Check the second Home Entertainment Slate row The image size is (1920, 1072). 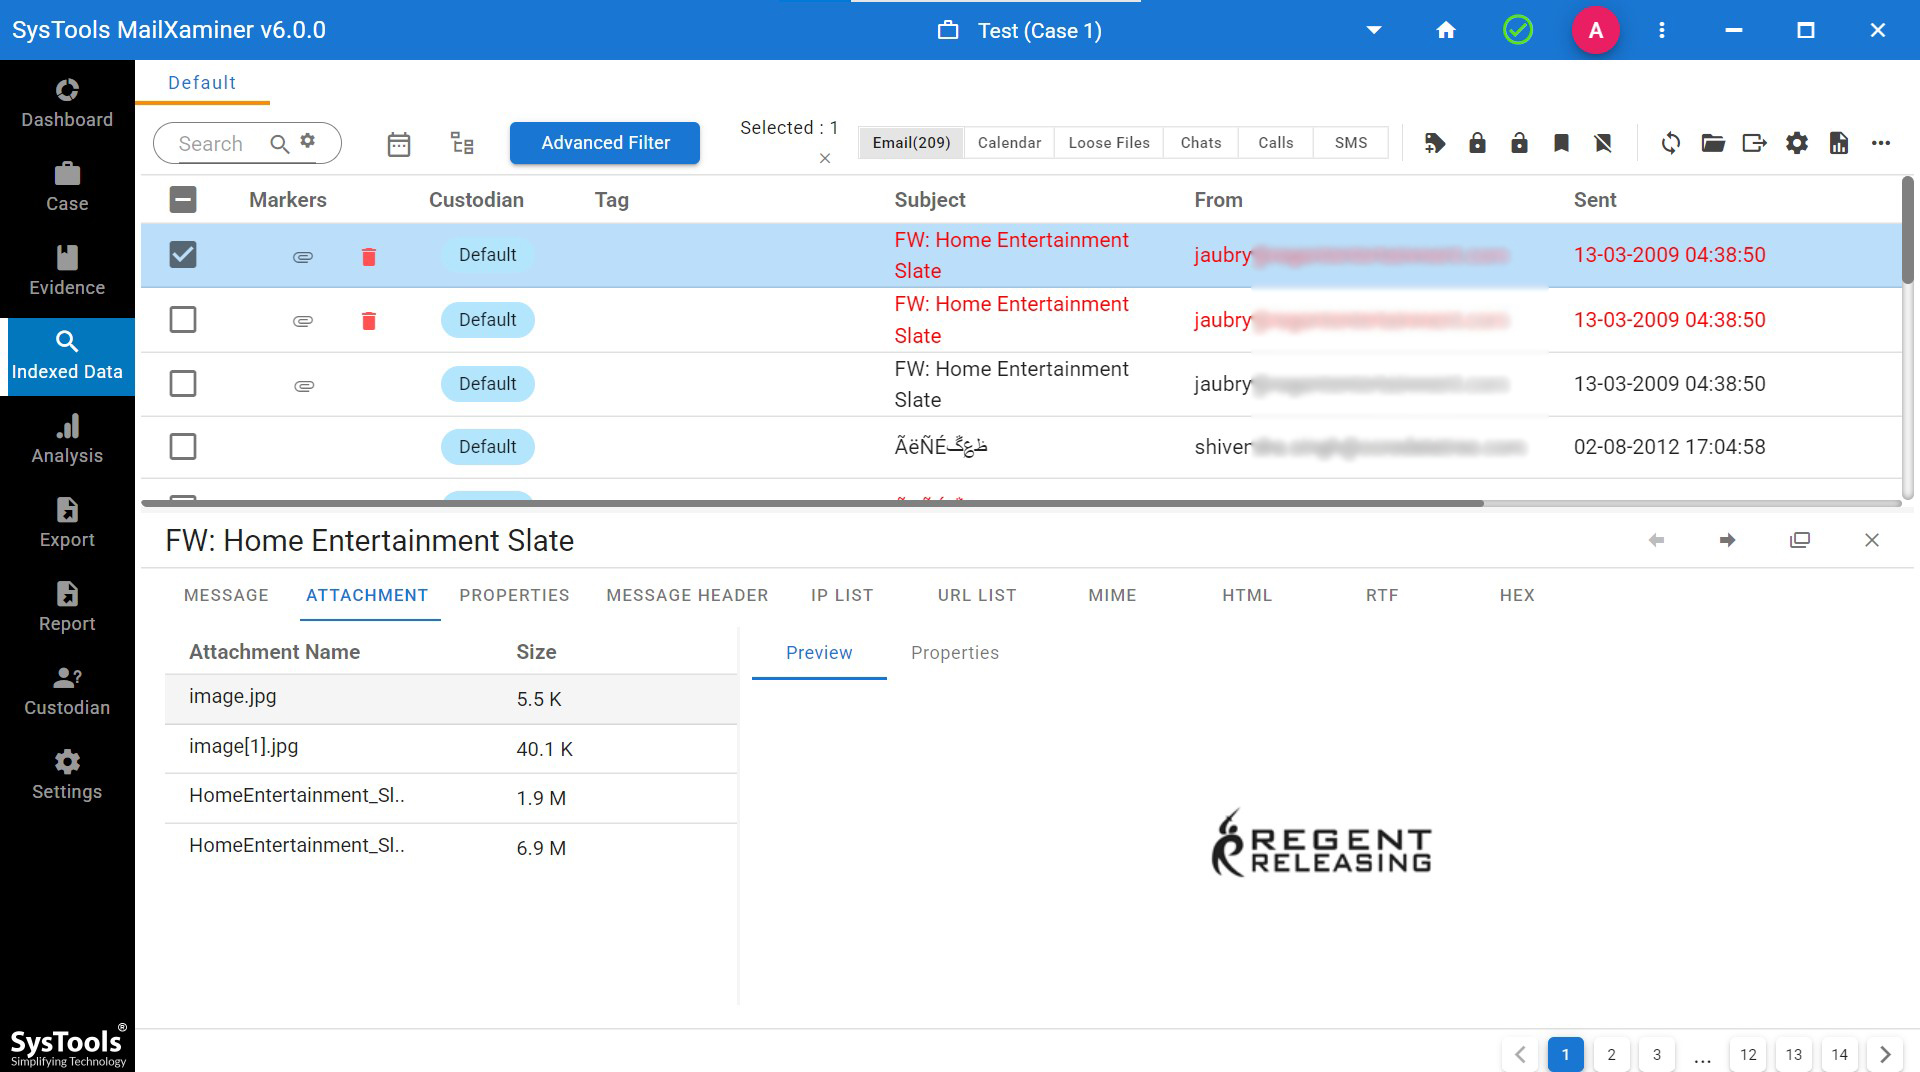pyautogui.click(x=183, y=320)
